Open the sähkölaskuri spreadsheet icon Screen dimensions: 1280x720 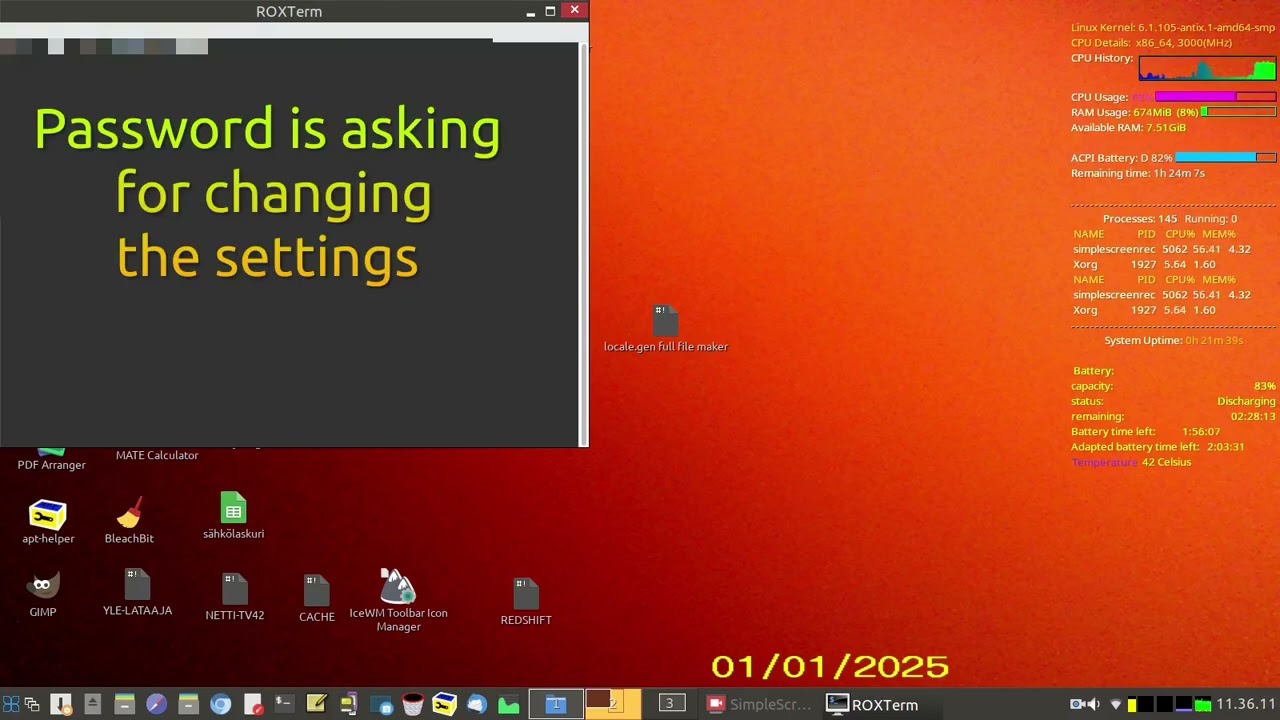tap(233, 516)
